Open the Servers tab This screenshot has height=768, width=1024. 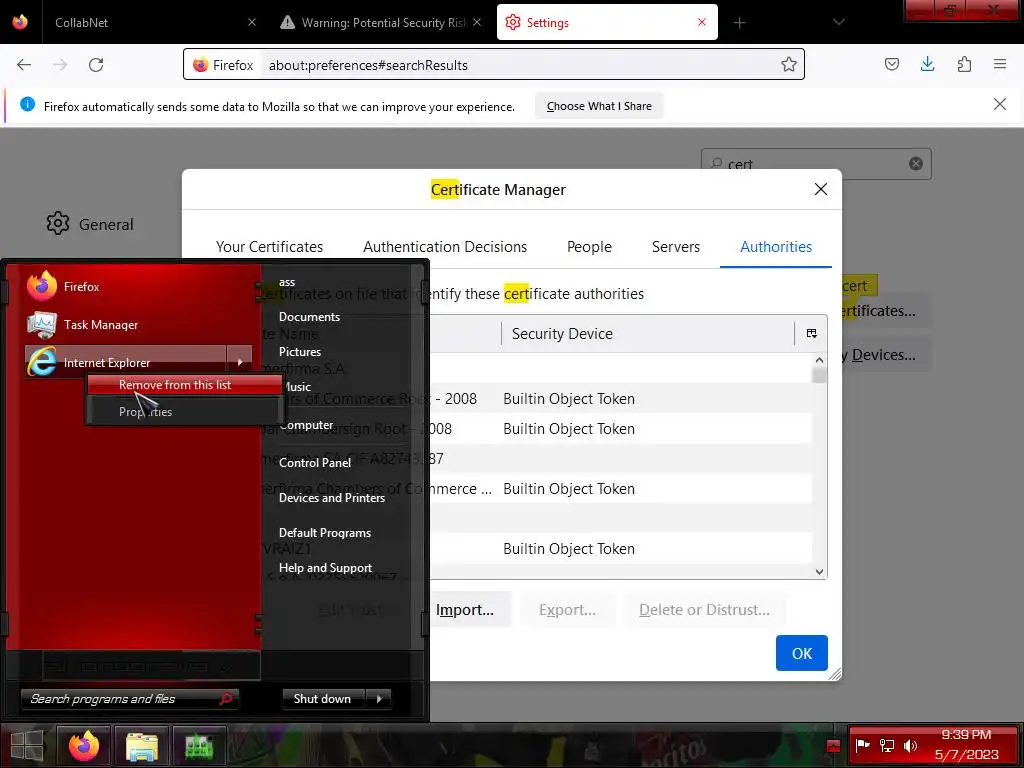coord(675,247)
